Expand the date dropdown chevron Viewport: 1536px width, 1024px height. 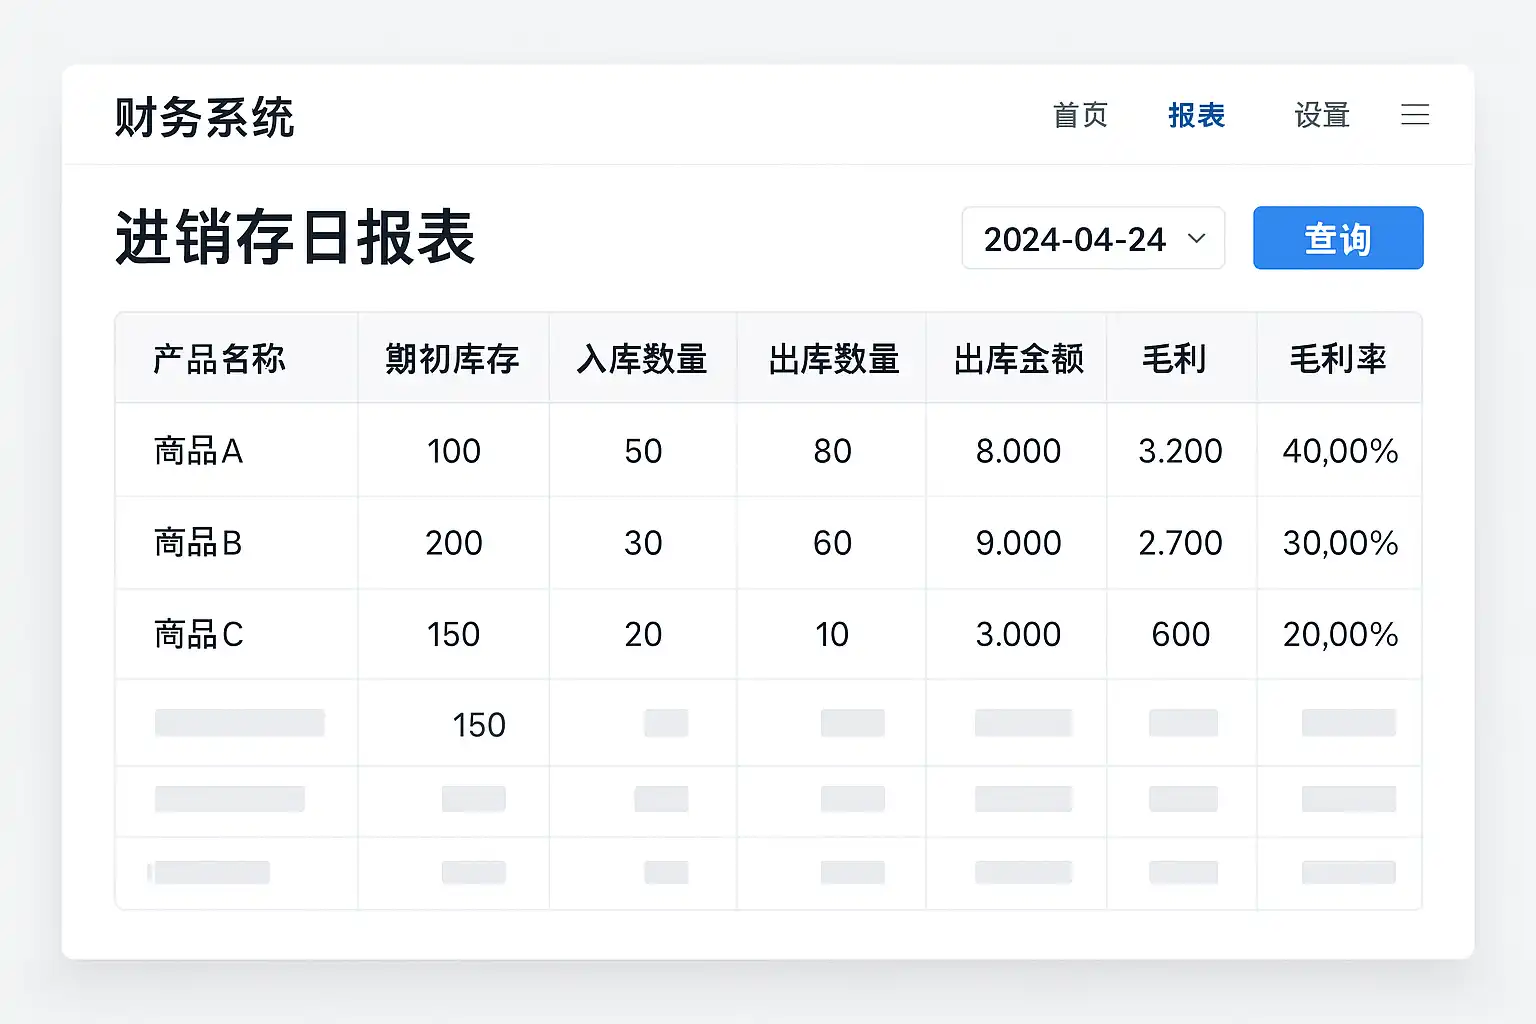coord(1196,239)
